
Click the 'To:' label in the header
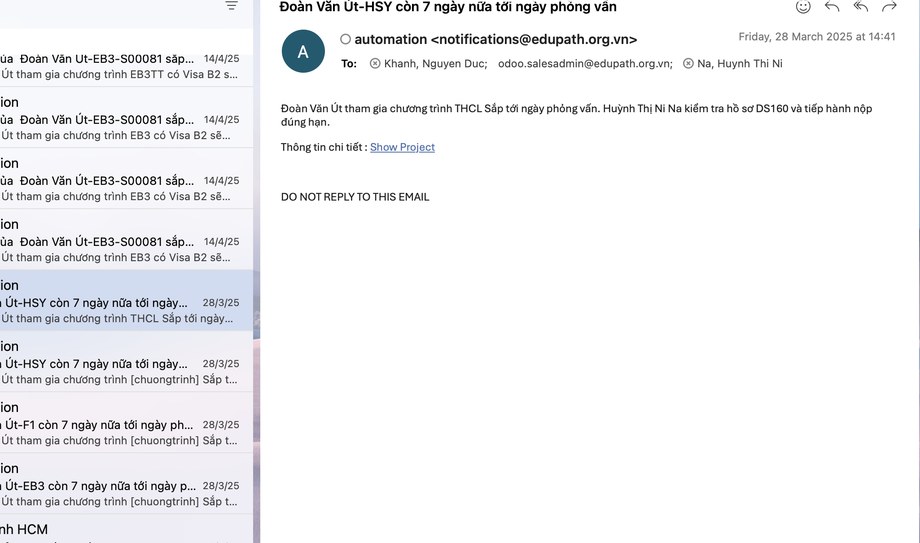click(349, 63)
